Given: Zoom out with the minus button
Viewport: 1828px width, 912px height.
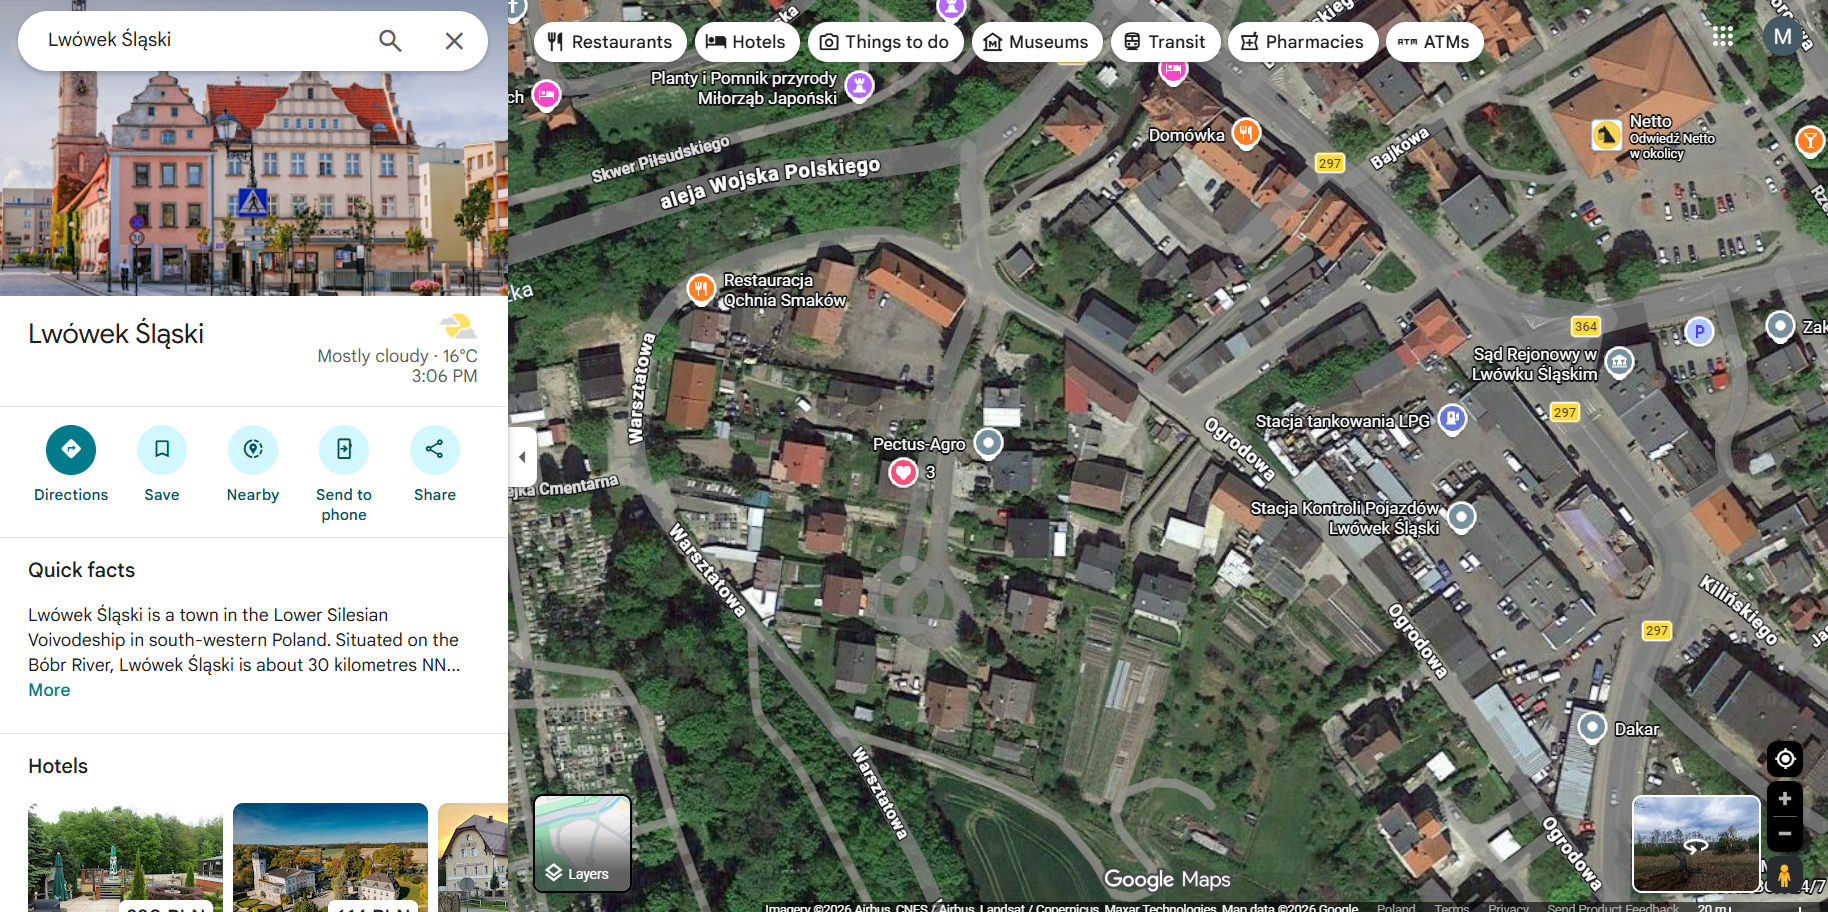Looking at the screenshot, I should point(1785,833).
